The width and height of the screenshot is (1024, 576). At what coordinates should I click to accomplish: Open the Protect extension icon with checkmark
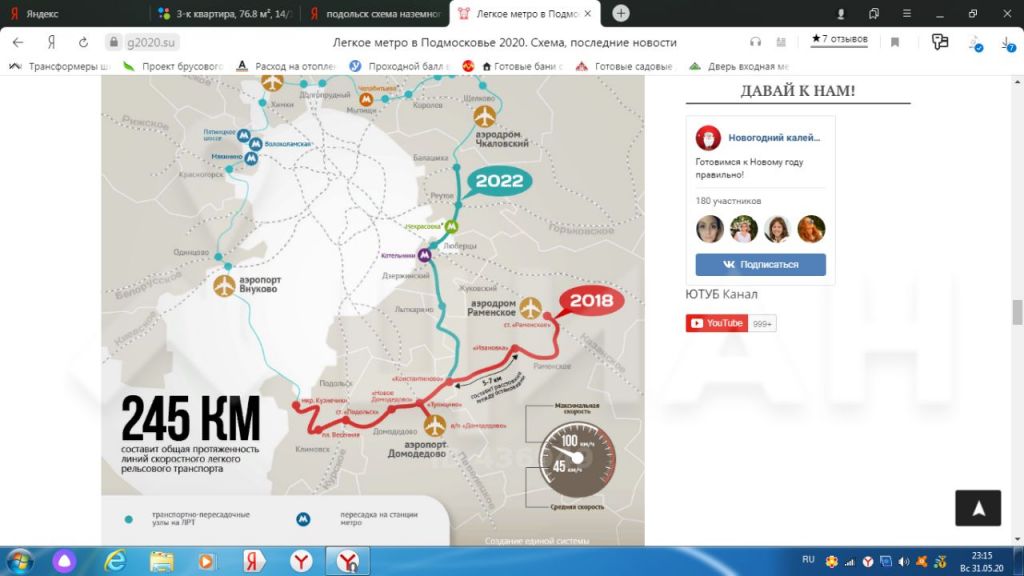click(x=976, y=44)
